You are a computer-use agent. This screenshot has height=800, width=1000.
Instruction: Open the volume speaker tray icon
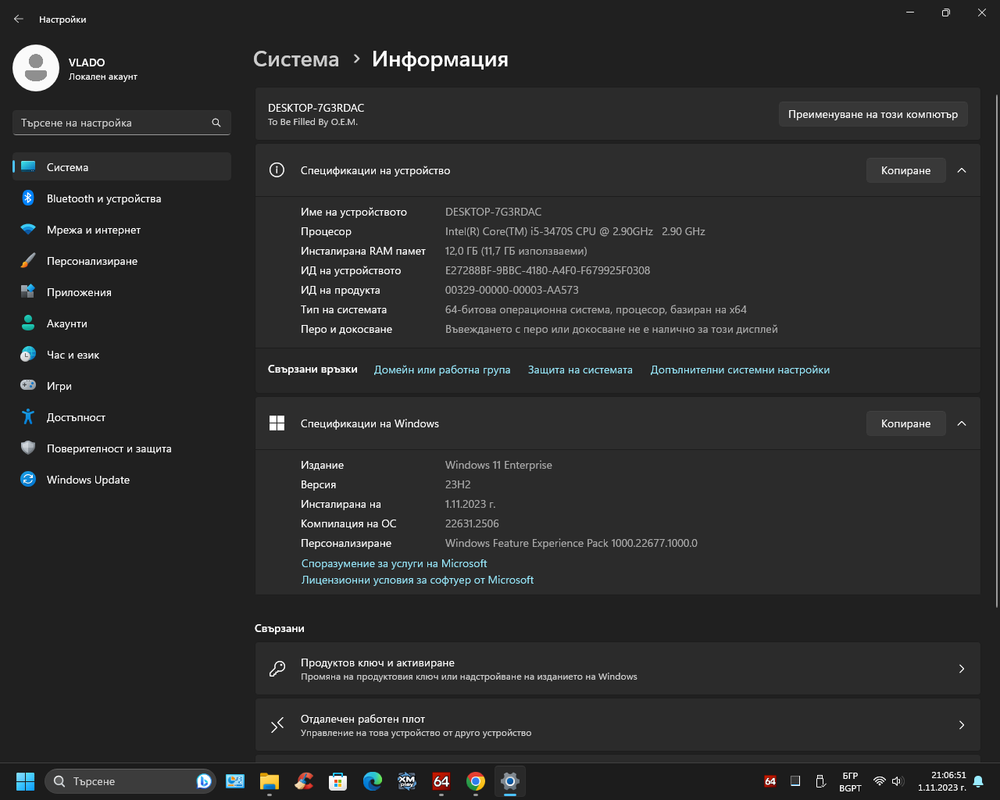pyautogui.click(x=897, y=781)
